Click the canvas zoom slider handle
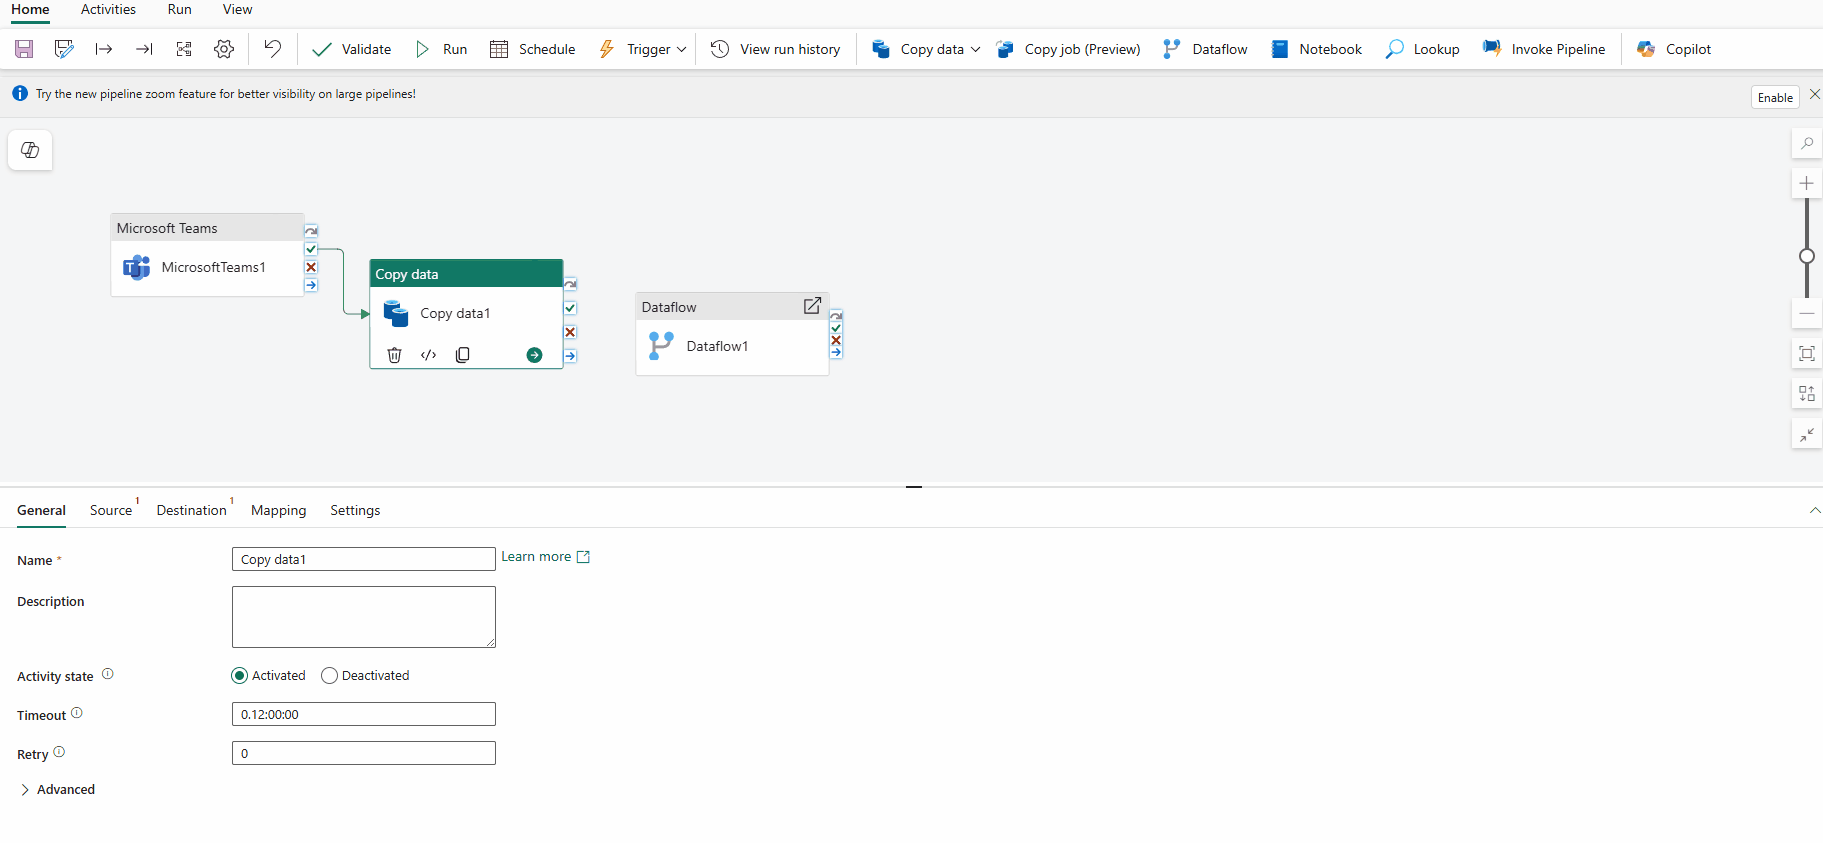This screenshot has width=1823, height=843. pyautogui.click(x=1806, y=256)
